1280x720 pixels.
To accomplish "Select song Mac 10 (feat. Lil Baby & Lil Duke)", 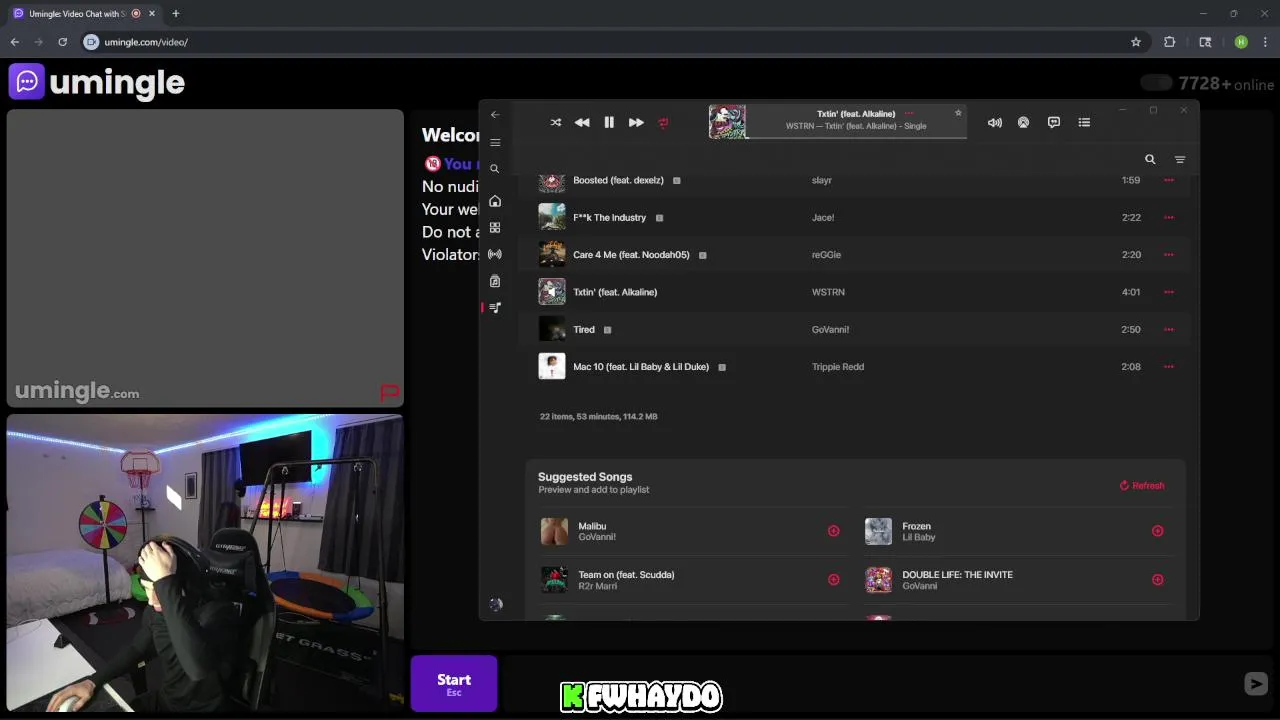I will coord(641,367).
